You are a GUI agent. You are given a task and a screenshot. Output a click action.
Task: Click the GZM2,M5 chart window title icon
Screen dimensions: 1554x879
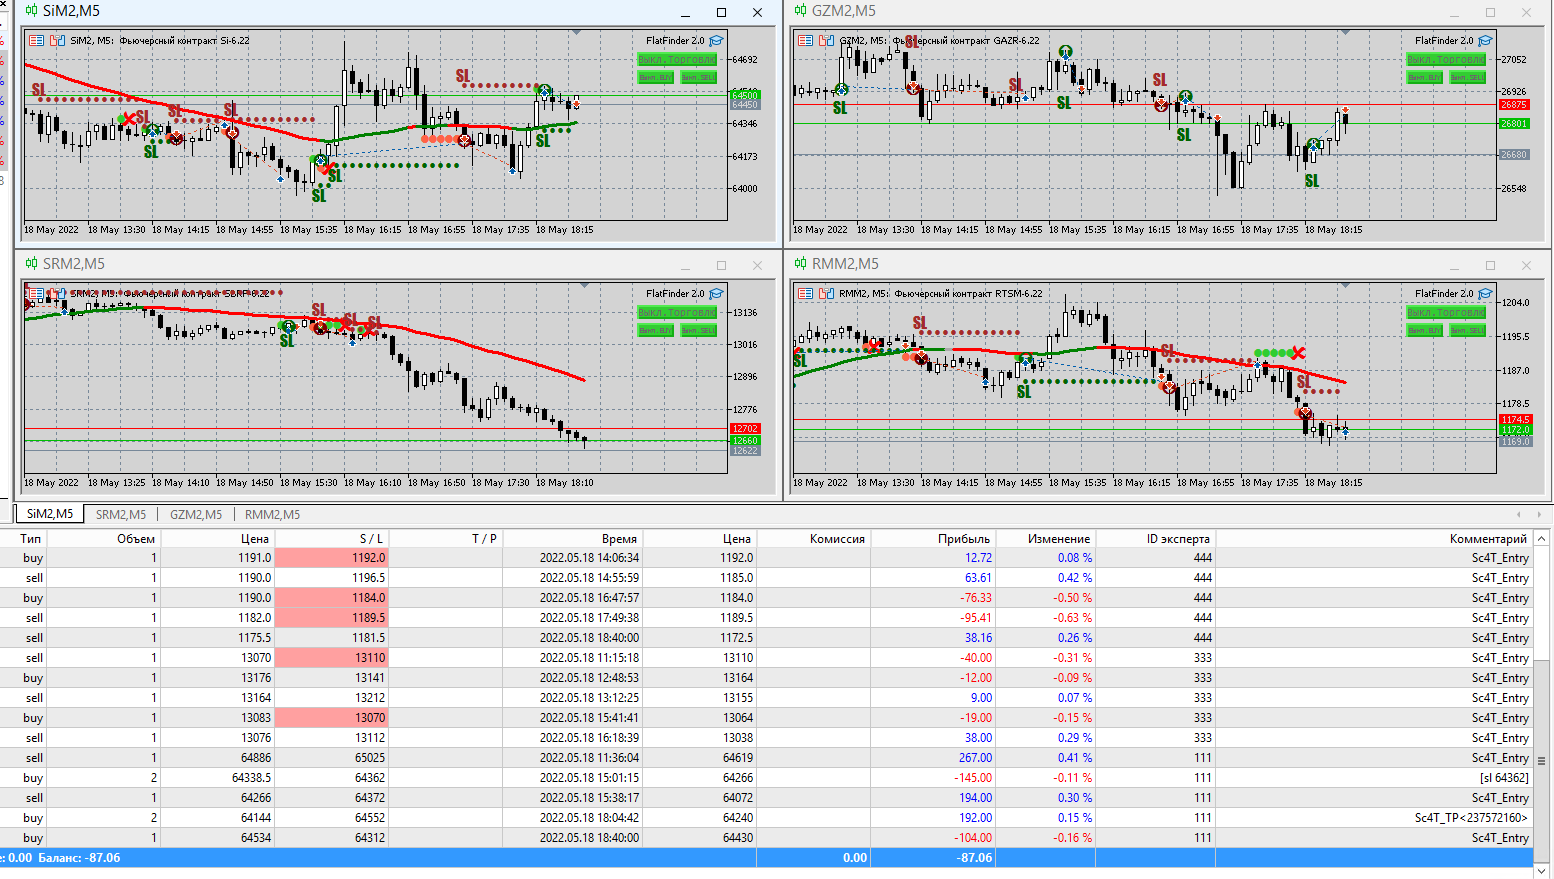pos(800,12)
